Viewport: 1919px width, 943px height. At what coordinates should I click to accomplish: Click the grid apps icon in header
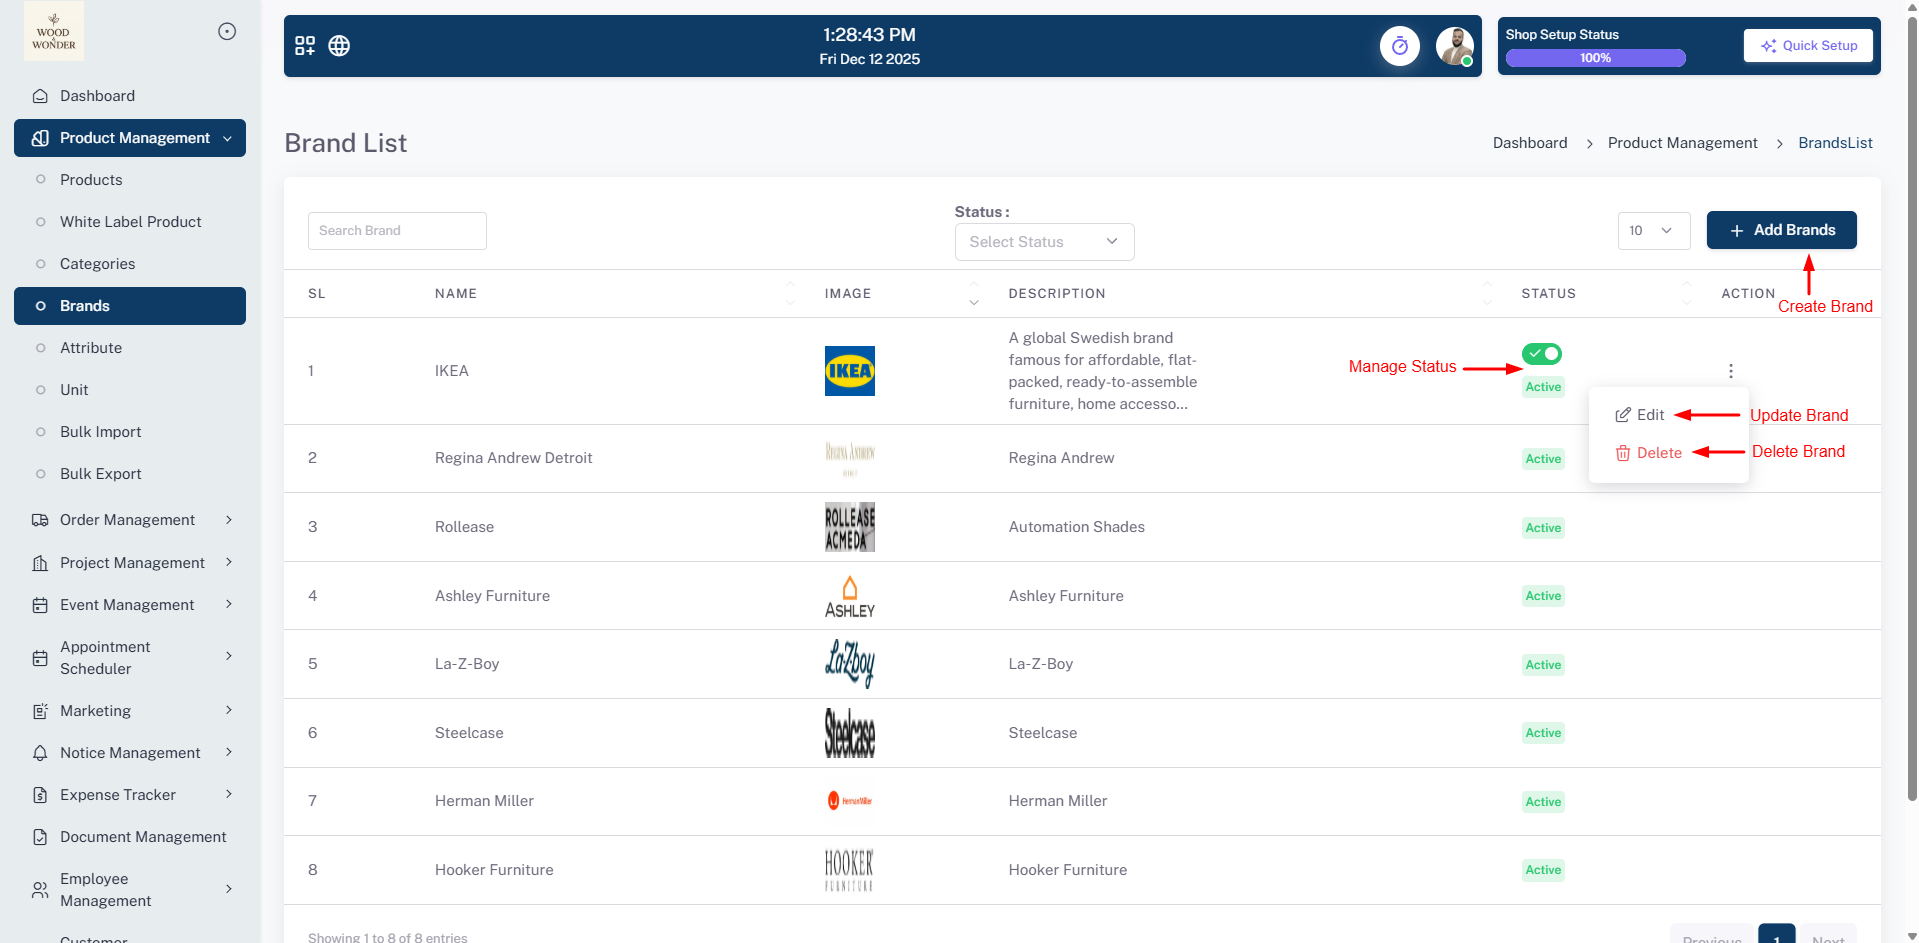click(305, 46)
